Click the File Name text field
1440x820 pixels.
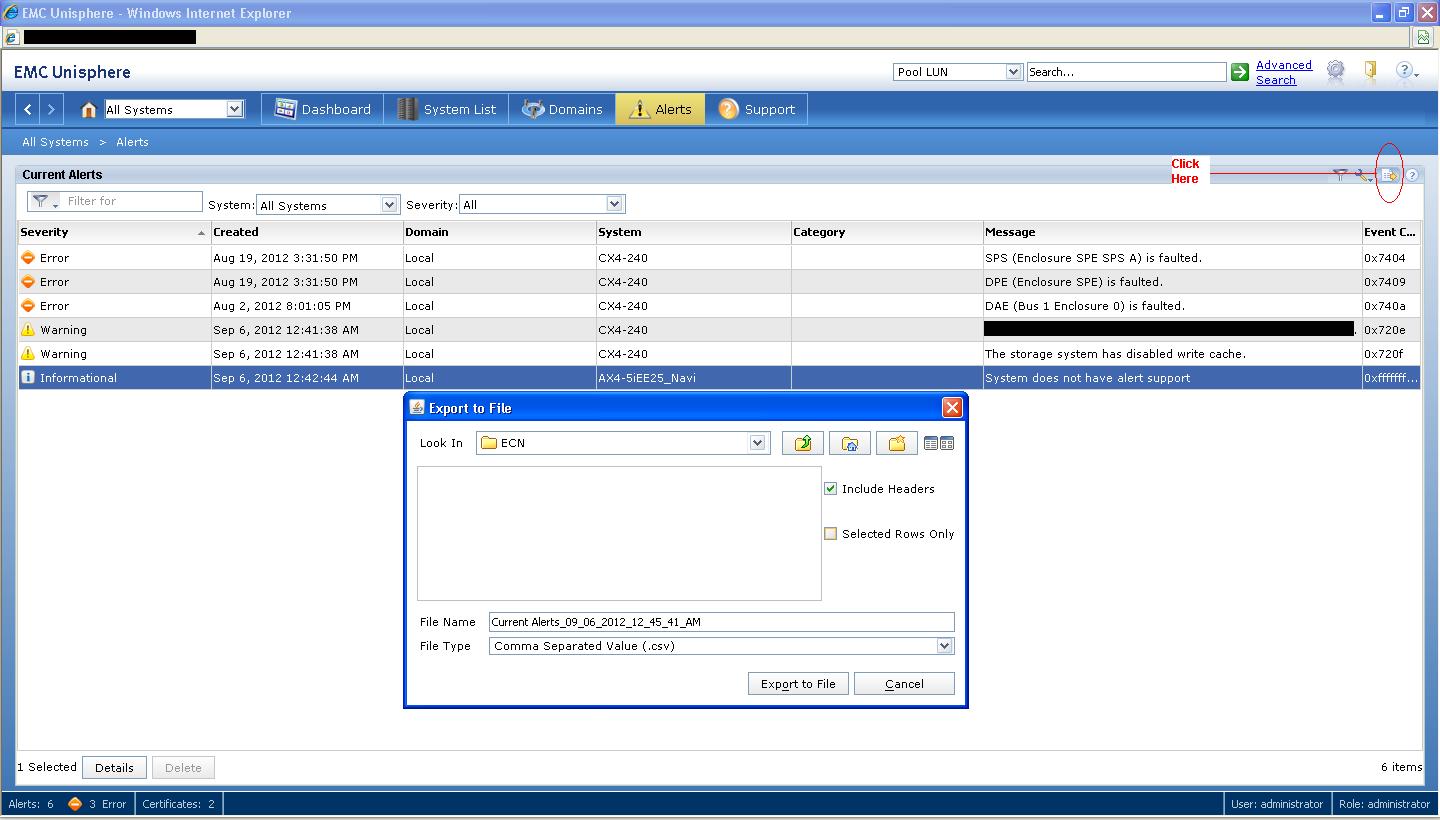tap(721, 622)
